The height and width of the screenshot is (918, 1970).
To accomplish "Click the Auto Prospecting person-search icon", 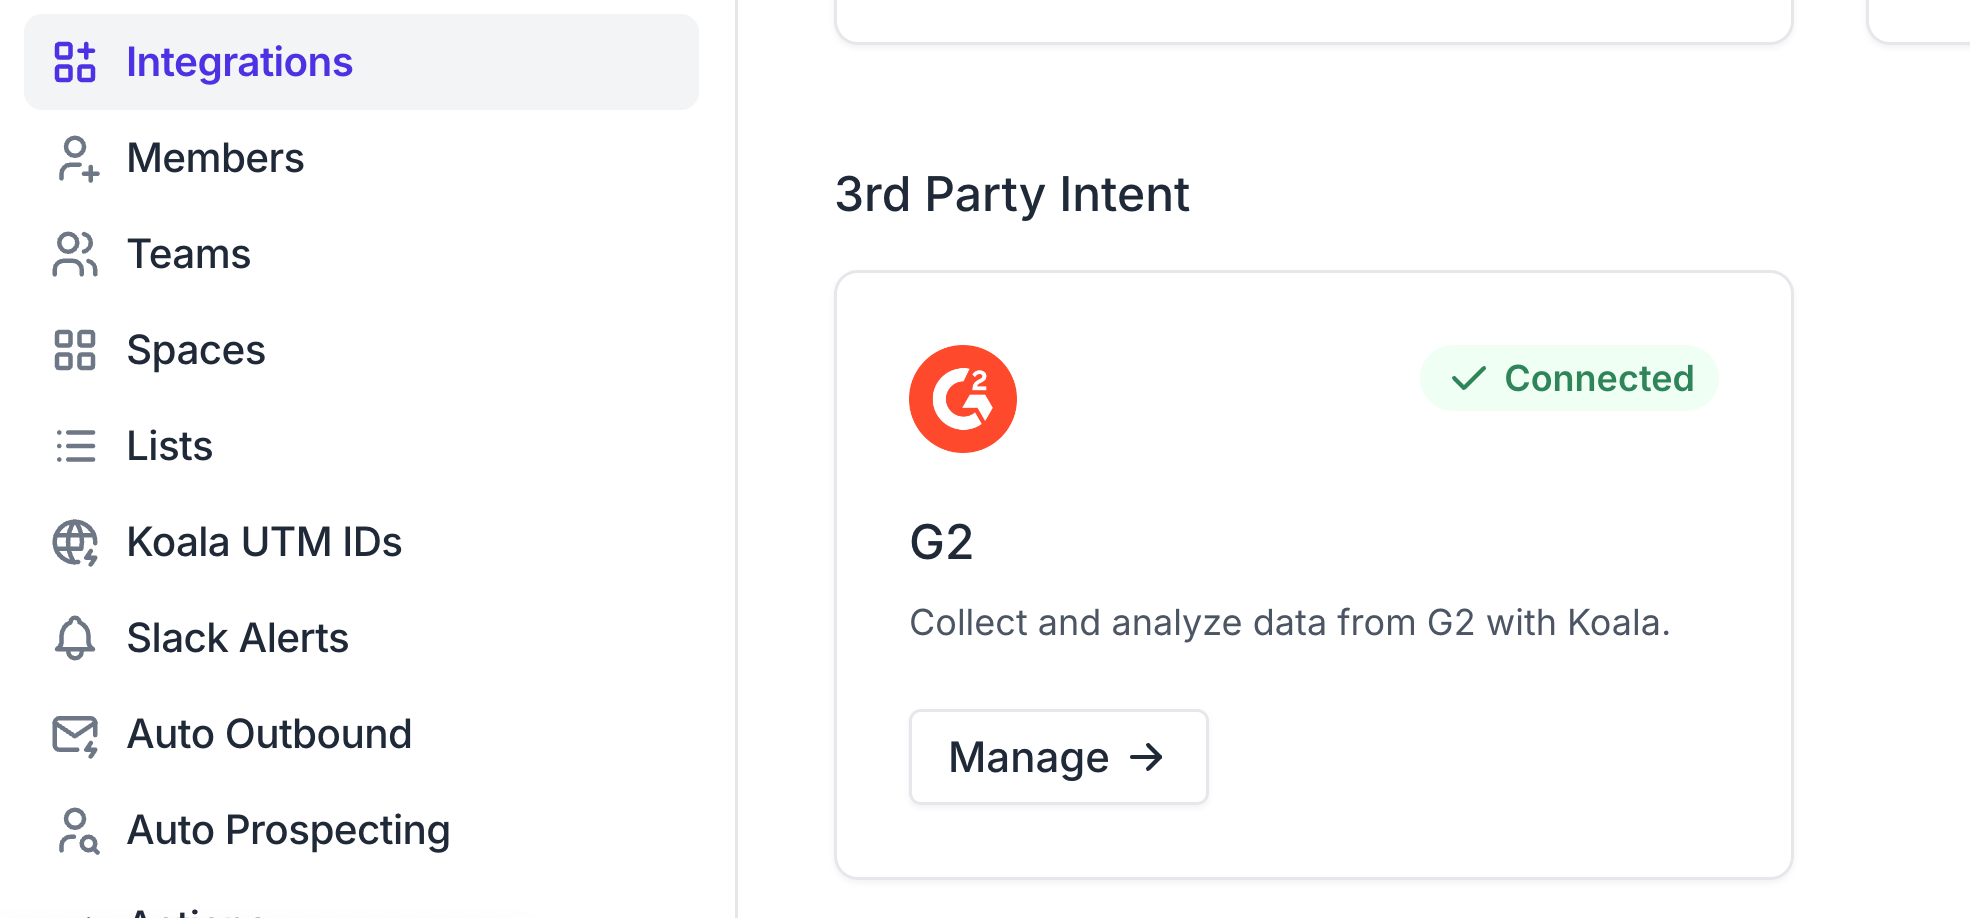I will click(x=77, y=831).
